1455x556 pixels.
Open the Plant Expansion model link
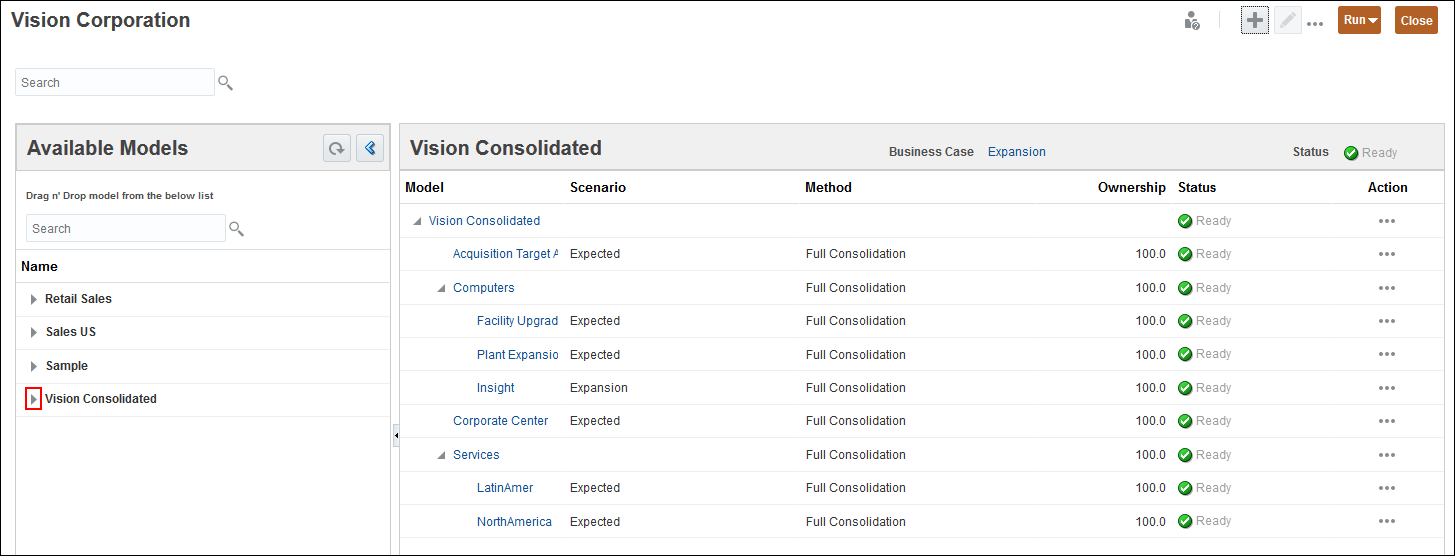[517, 355]
